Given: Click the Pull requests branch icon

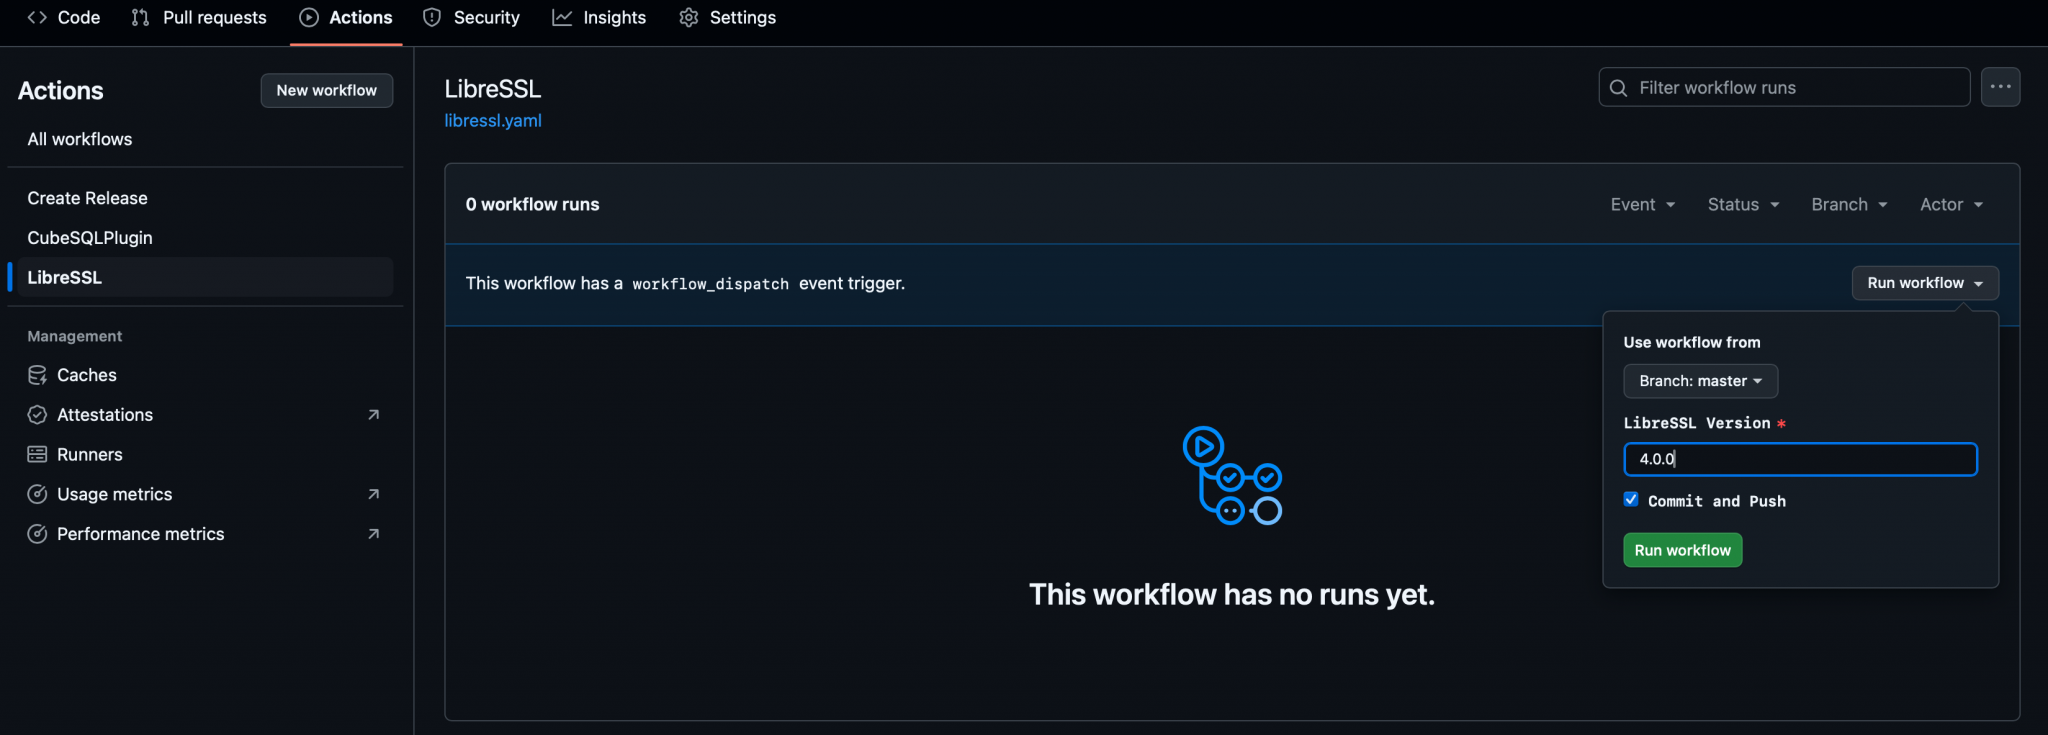Looking at the screenshot, I should 140,18.
